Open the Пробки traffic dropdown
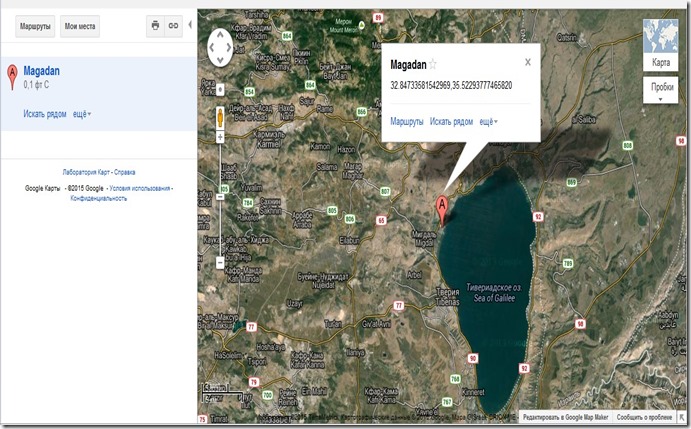The height and width of the screenshot is (429, 691). coord(661,90)
